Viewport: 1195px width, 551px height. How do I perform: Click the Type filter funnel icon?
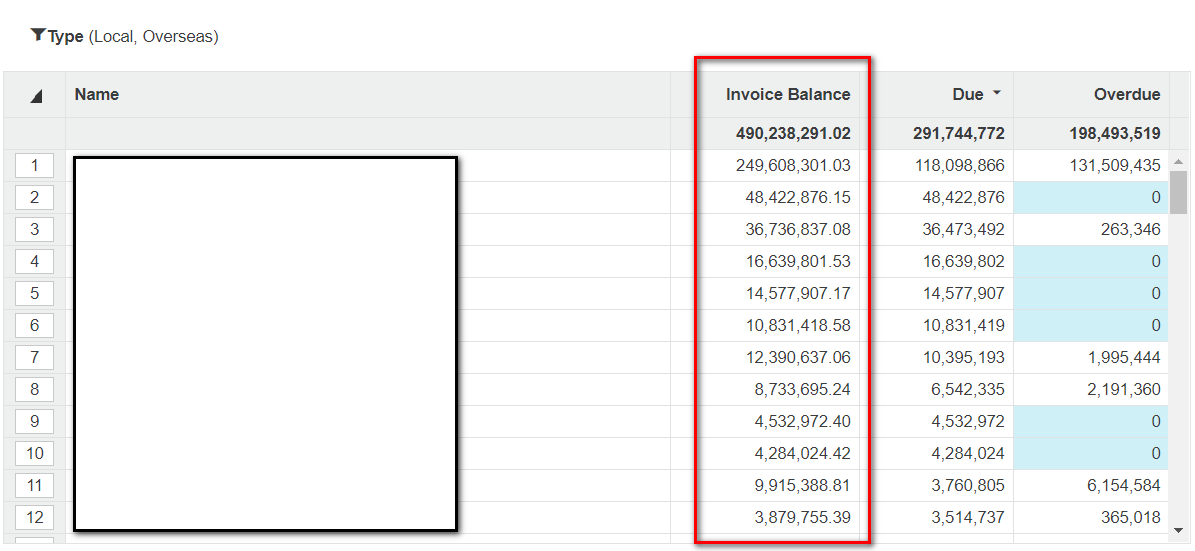click(37, 35)
